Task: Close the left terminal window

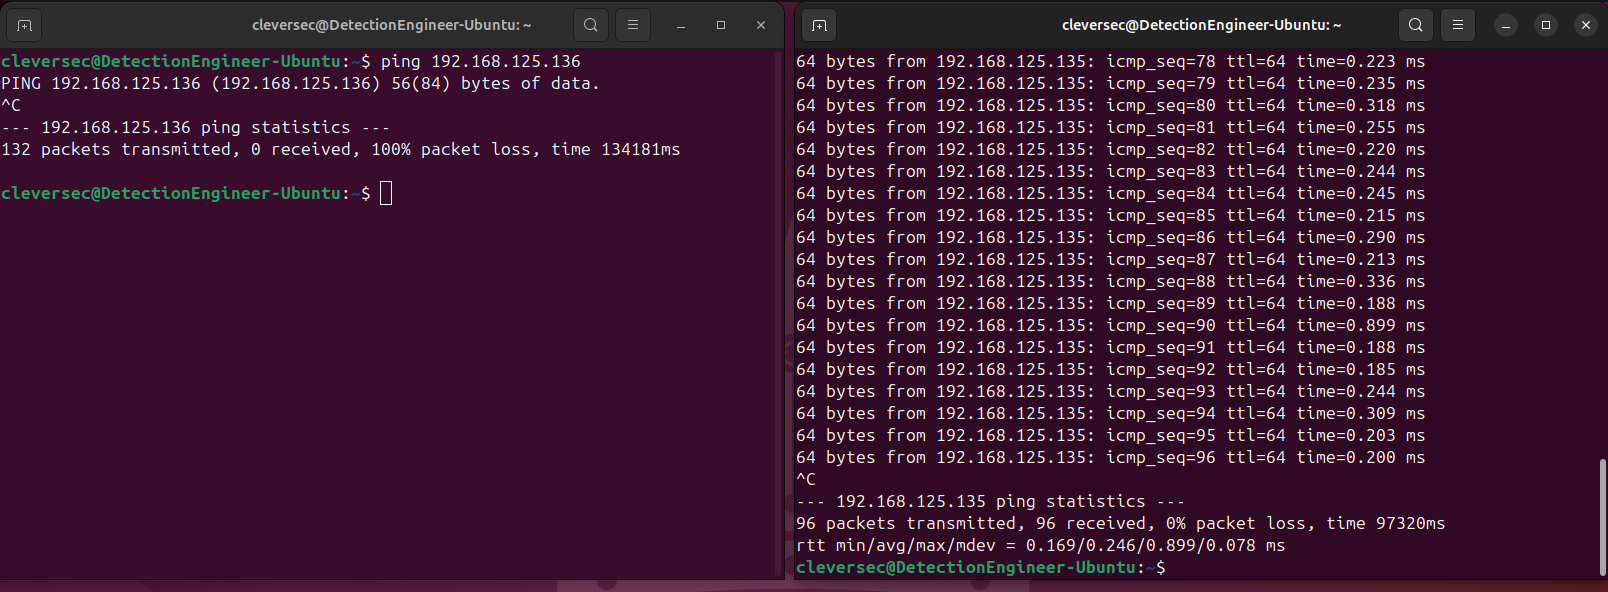Action: 761,25
